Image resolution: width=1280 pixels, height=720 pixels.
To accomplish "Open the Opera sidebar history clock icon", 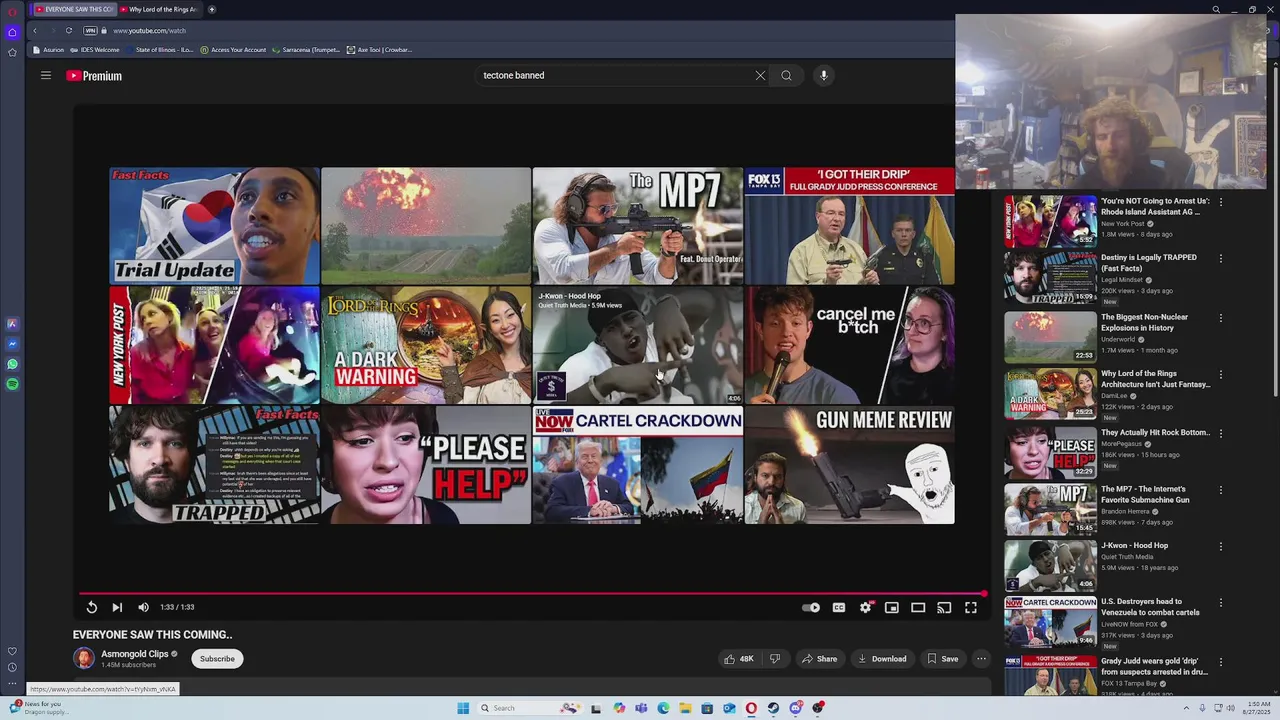I will pos(12,667).
